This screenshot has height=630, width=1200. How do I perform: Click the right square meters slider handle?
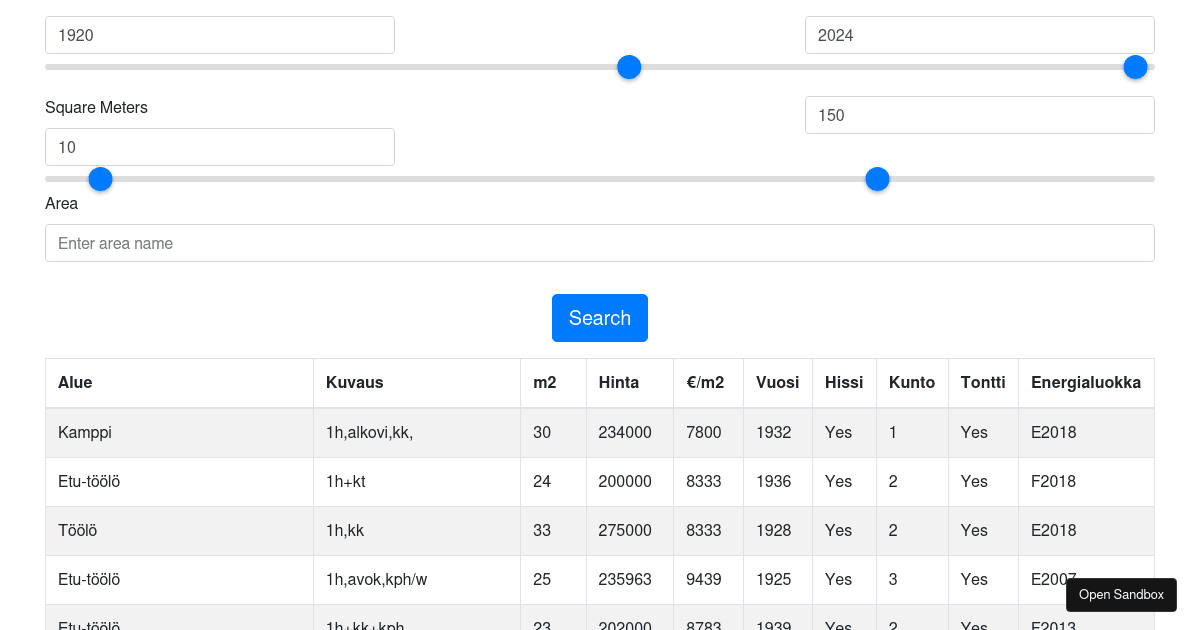(877, 178)
